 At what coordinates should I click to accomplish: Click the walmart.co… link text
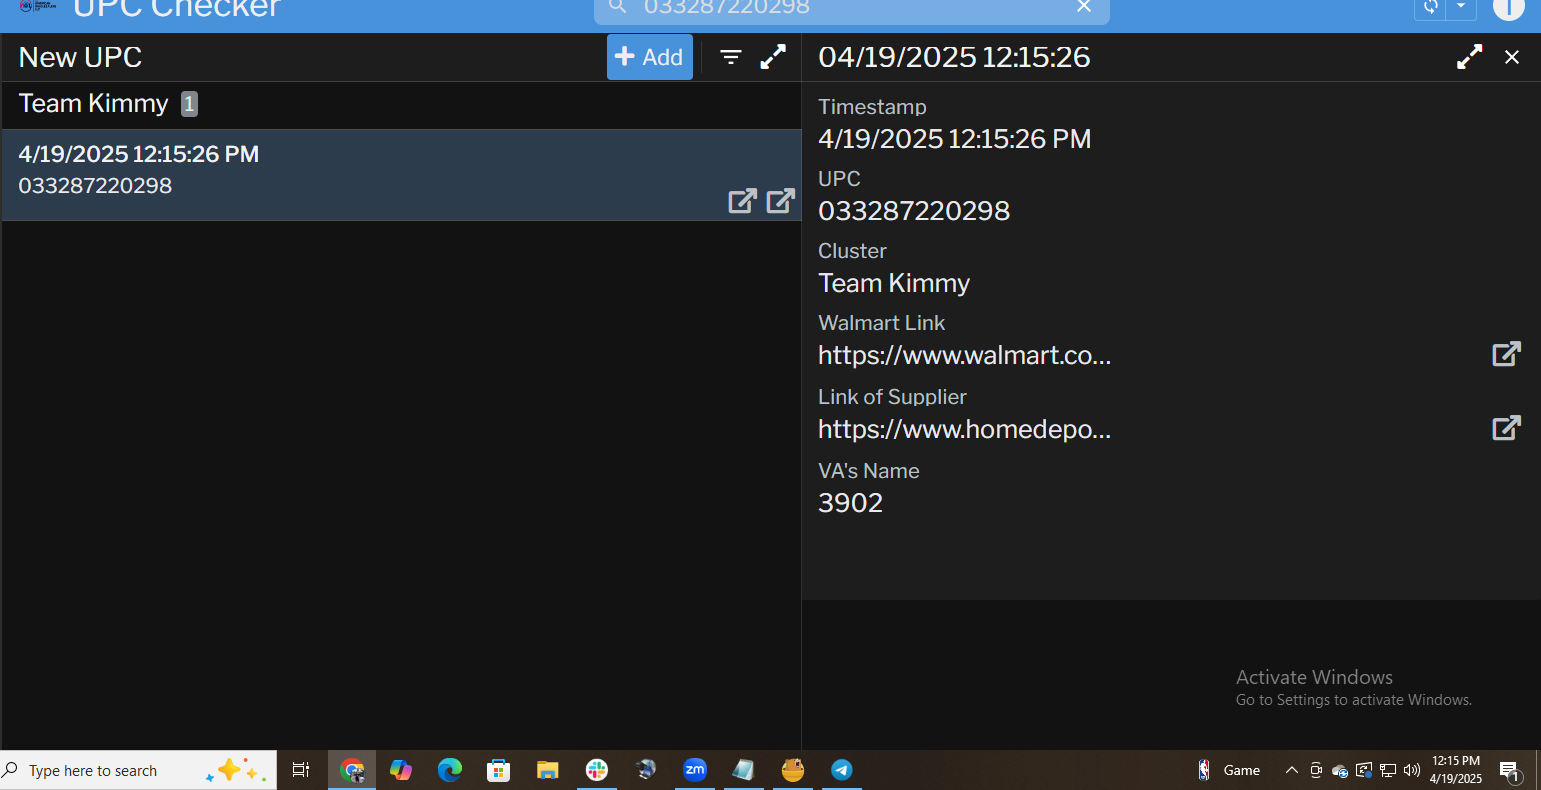coord(964,356)
